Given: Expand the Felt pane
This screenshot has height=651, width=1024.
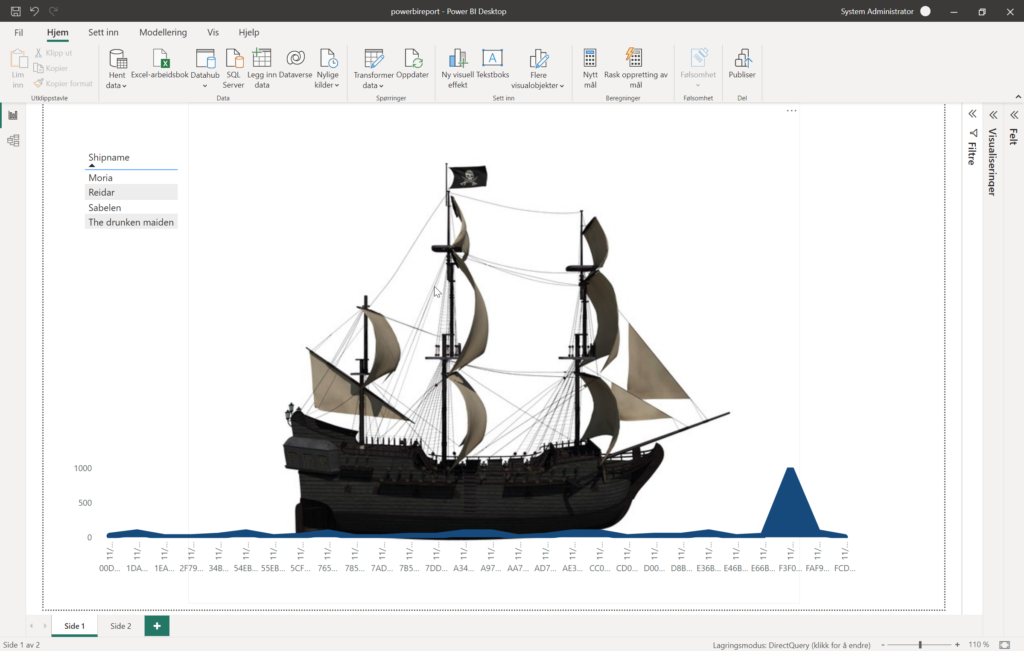Looking at the screenshot, I should tap(1014, 115).
